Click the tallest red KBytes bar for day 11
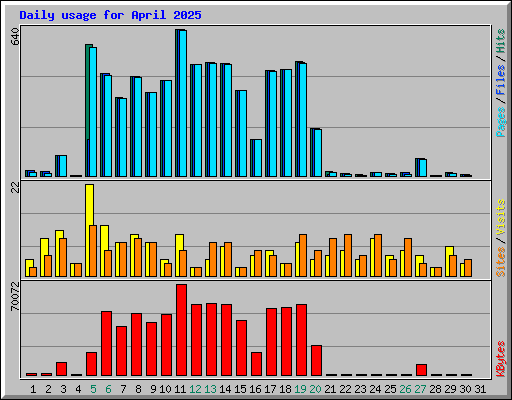The height and width of the screenshot is (400, 512). click(182, 330)
